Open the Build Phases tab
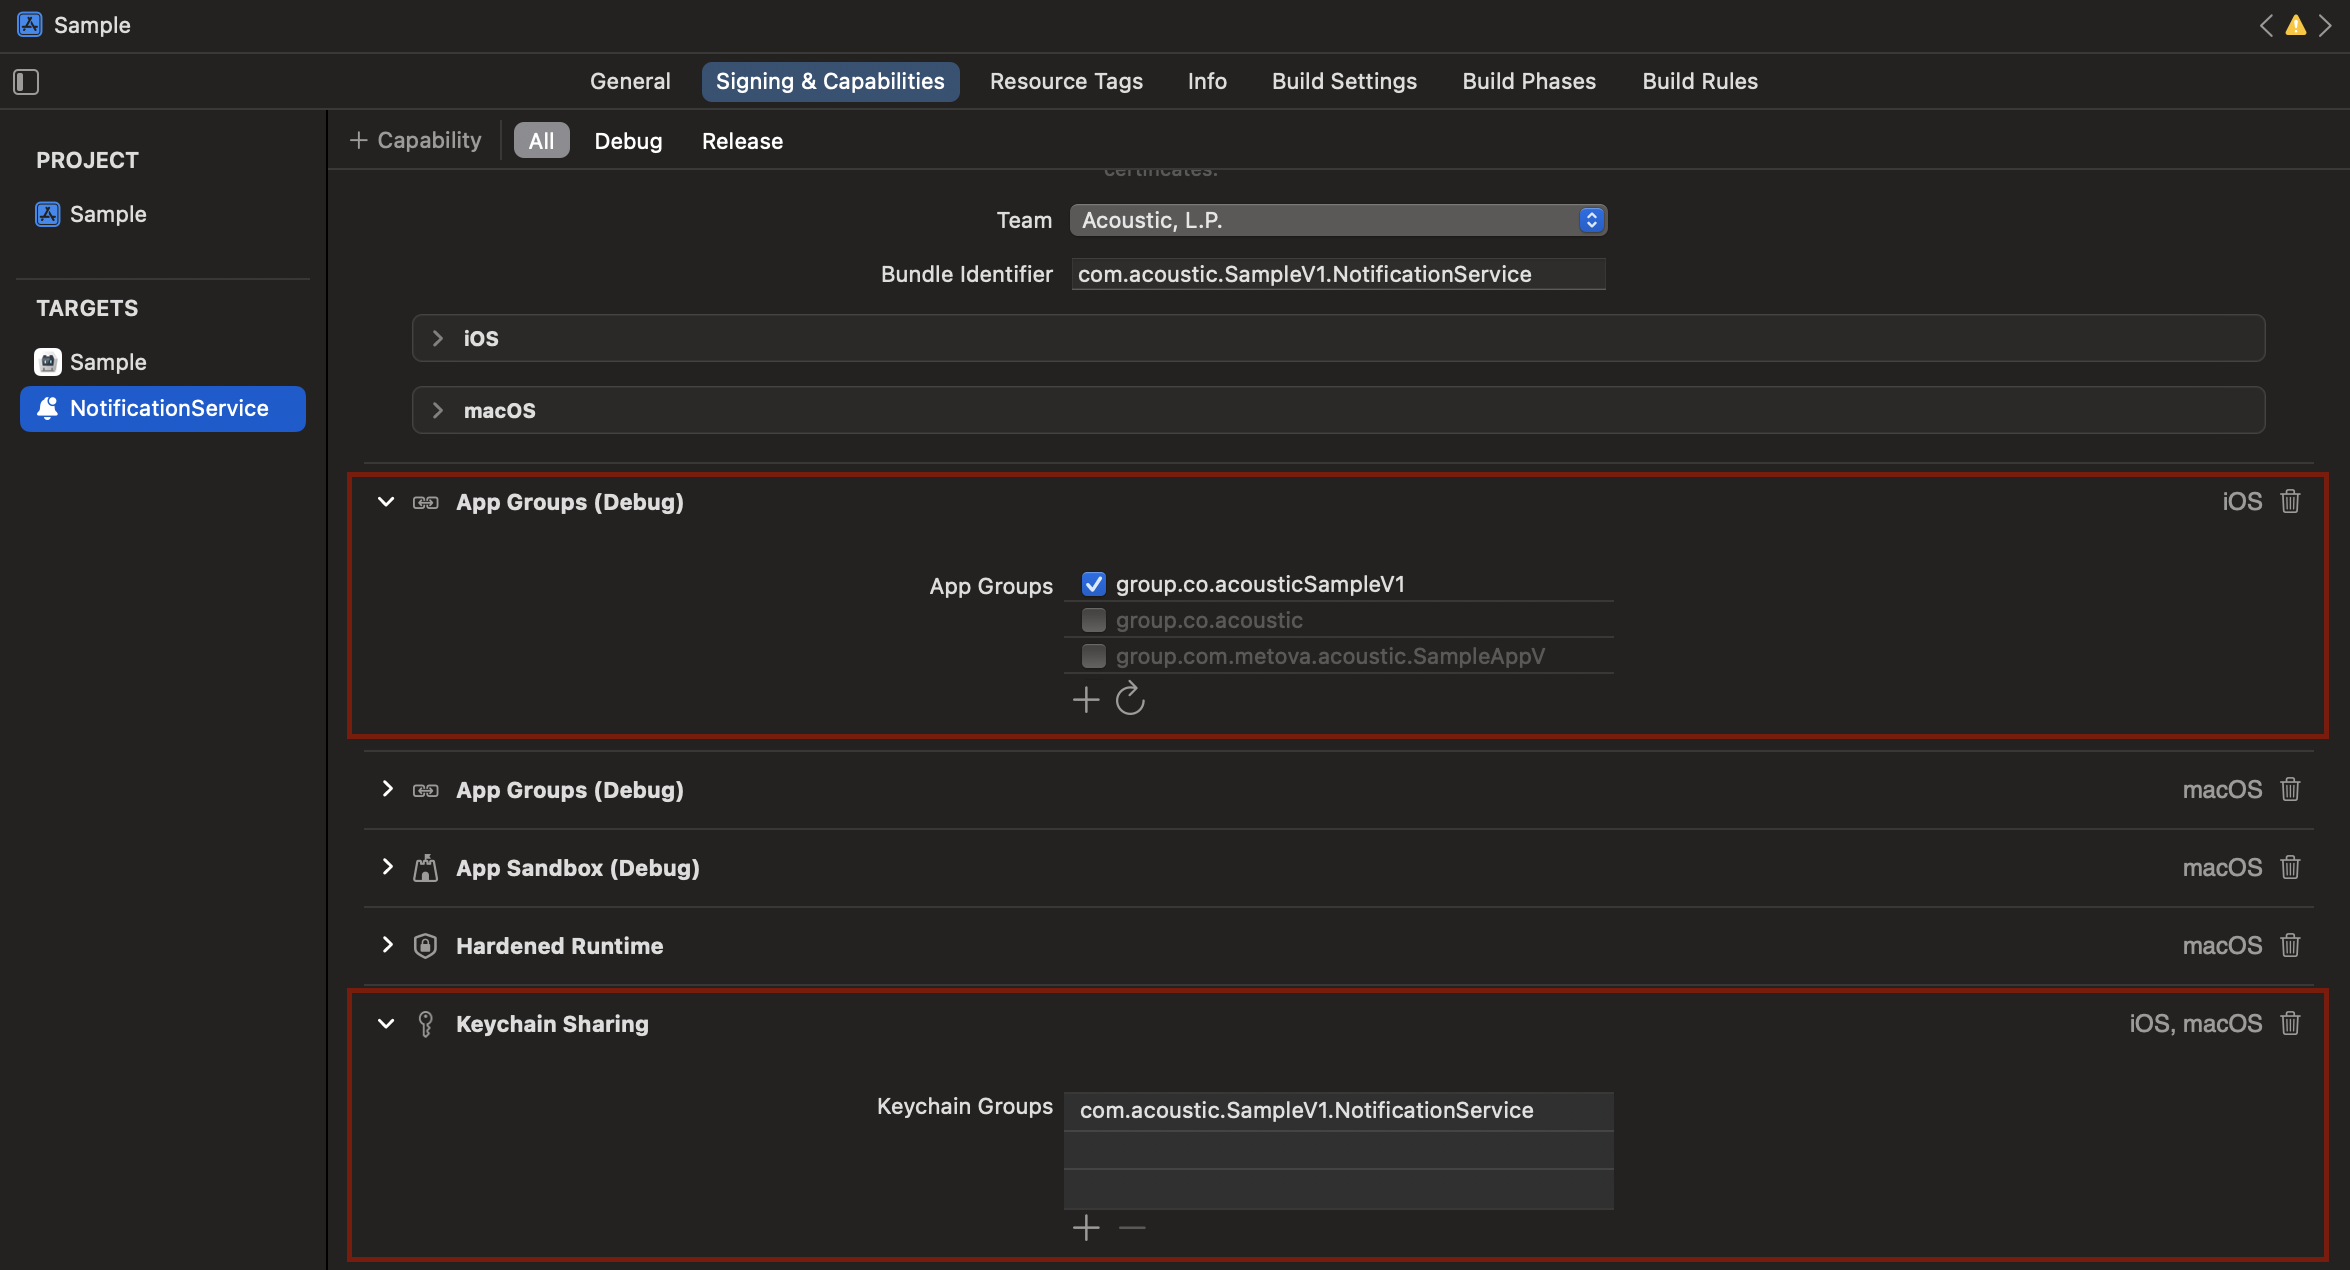Image resolution: width=2350 pixels, height=1270 pixels. click(1529, 82)
